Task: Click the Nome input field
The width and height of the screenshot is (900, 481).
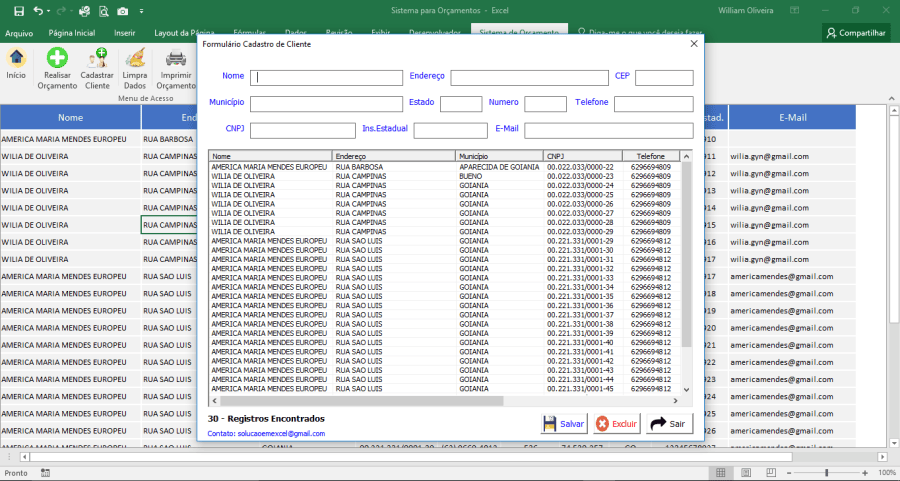Action: click(x=327, y=77)
